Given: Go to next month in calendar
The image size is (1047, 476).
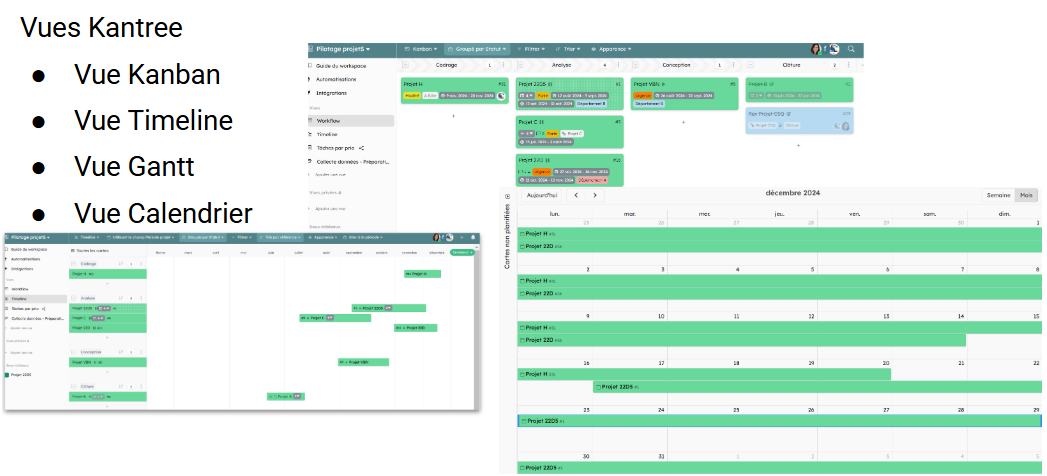Looking at the screenshot, I should pyautogui.click(x=594, y=196).
